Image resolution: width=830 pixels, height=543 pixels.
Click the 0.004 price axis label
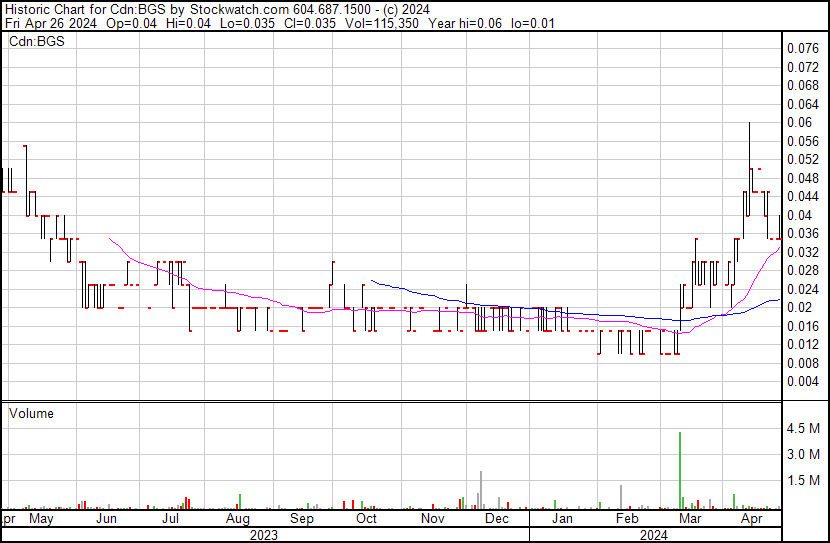(803, 382)
